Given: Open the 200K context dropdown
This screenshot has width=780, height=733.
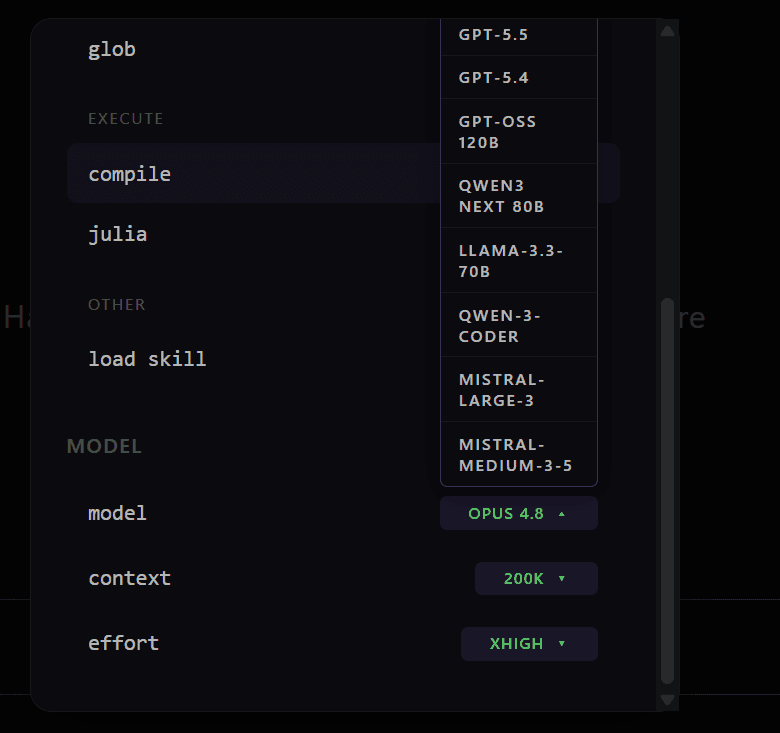Looking at the screenshot, I should [x=536, y=578].
